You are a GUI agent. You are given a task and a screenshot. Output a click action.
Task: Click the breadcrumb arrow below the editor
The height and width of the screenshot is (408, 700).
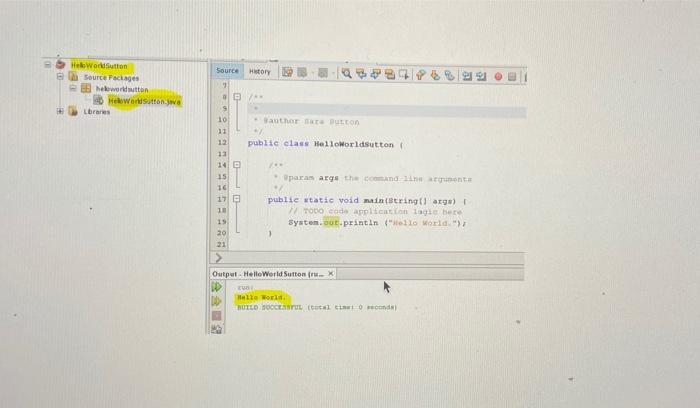point(218,258)
